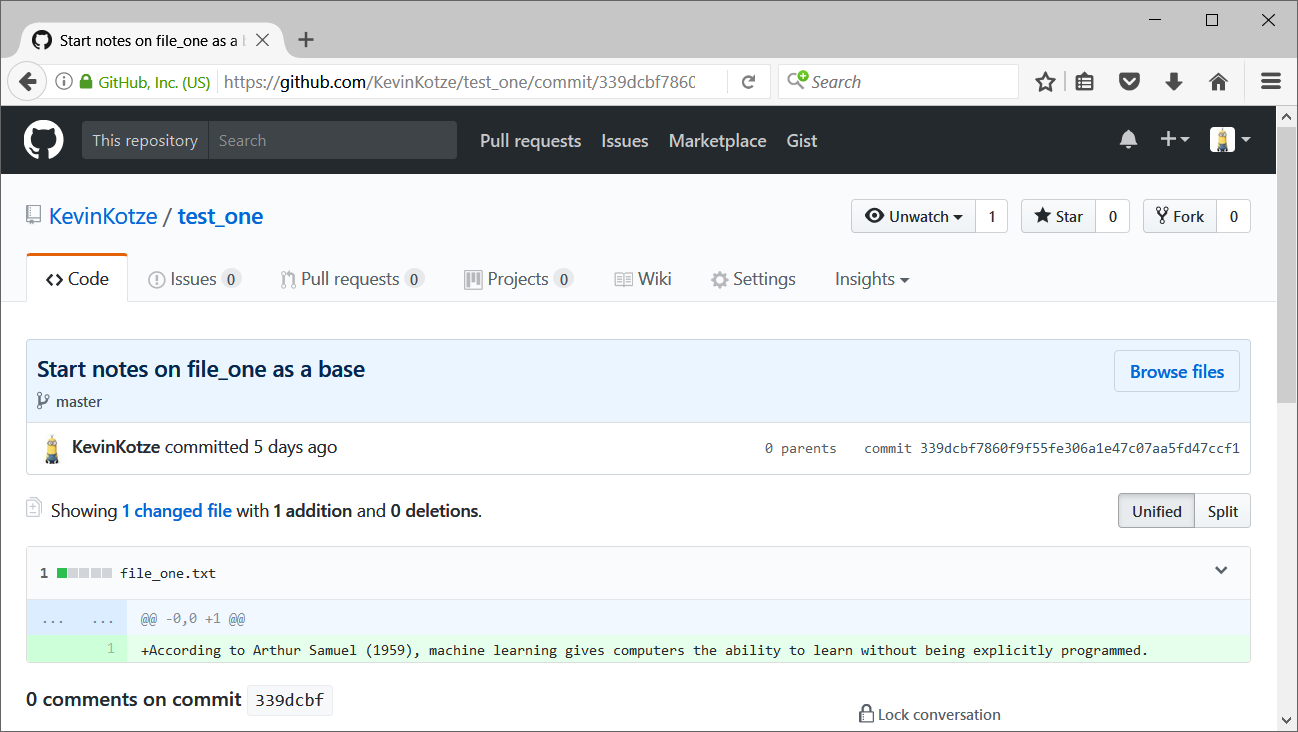
Task: Collapse the file_one.txt diff chevron
Action: 1221,571
